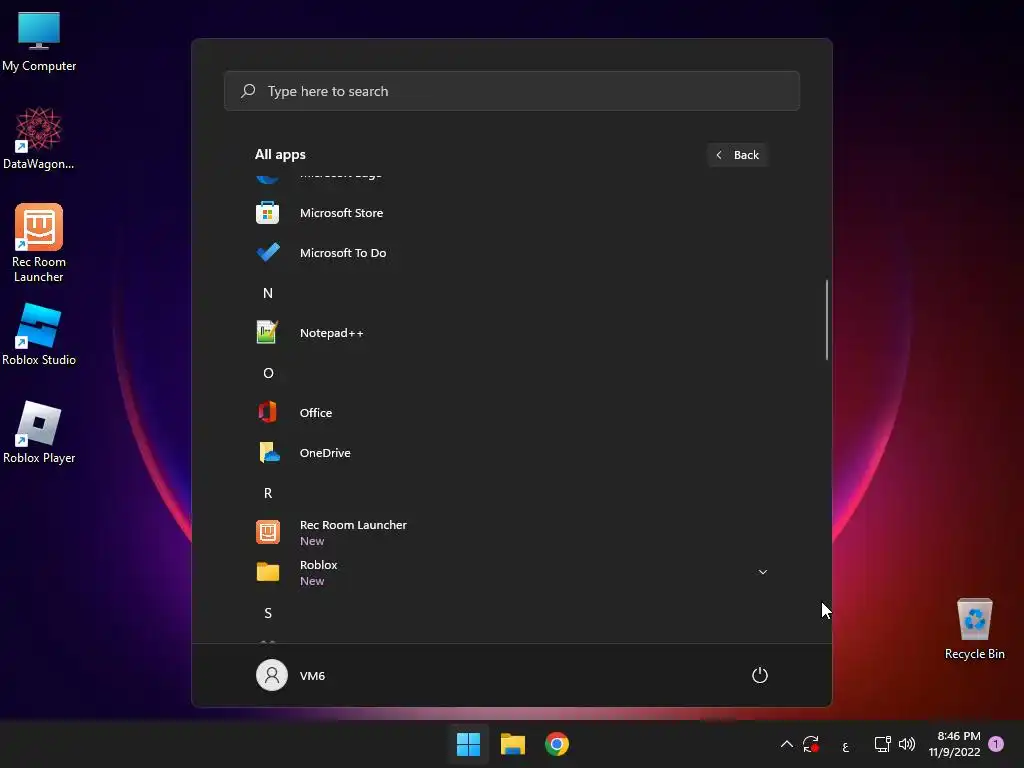Click the VM6 username label
This screenshot has height=768, width=1024.
(312, 676)
